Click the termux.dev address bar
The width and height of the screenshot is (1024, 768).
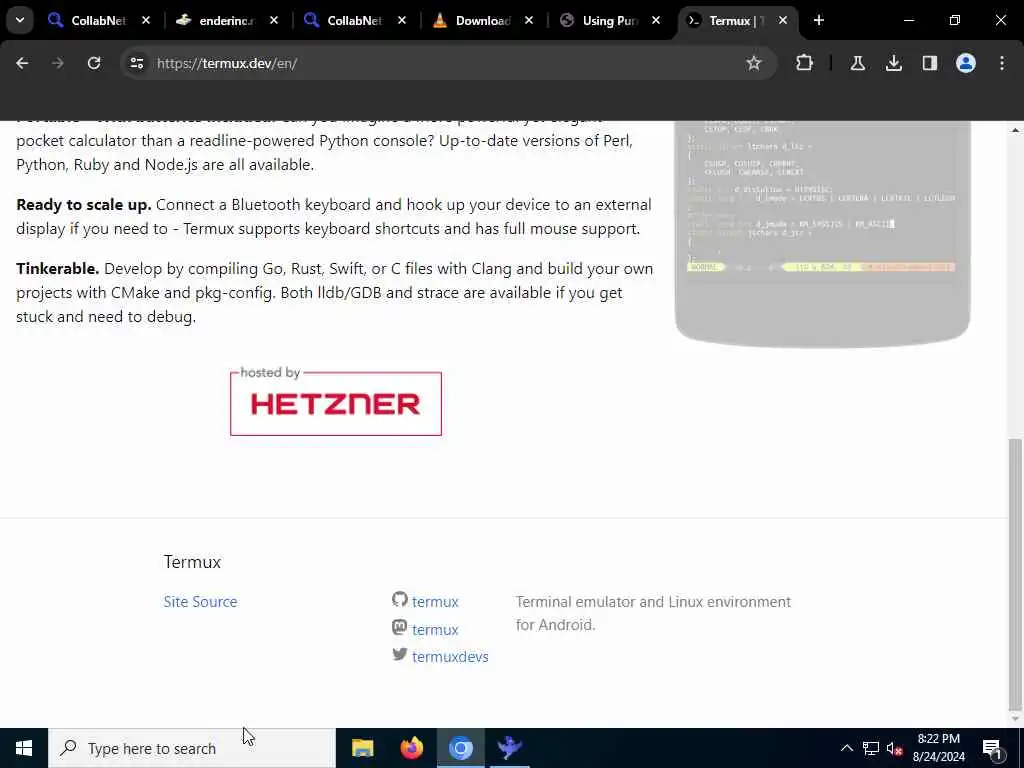[449, 63]
